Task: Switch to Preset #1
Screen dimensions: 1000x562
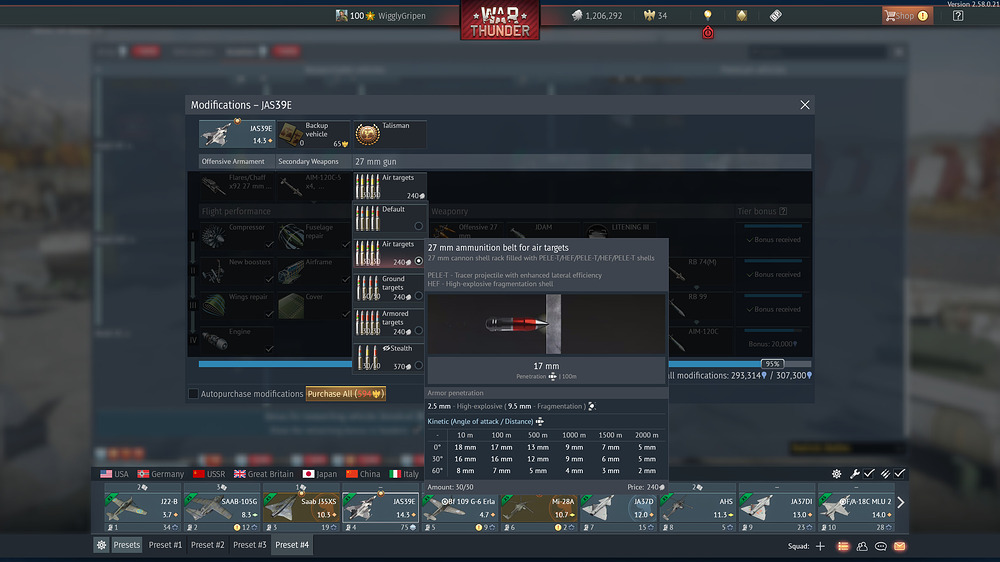Action: point(165,545)
